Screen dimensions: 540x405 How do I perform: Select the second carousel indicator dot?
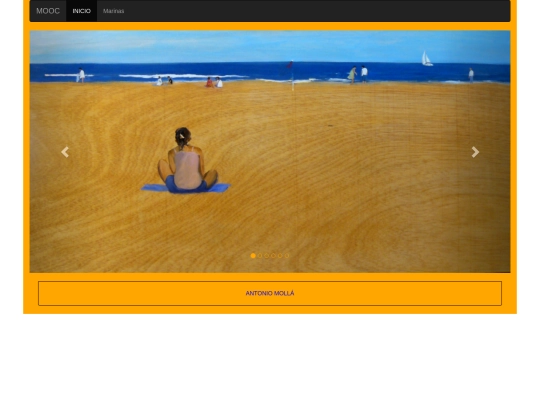[260, 256]
